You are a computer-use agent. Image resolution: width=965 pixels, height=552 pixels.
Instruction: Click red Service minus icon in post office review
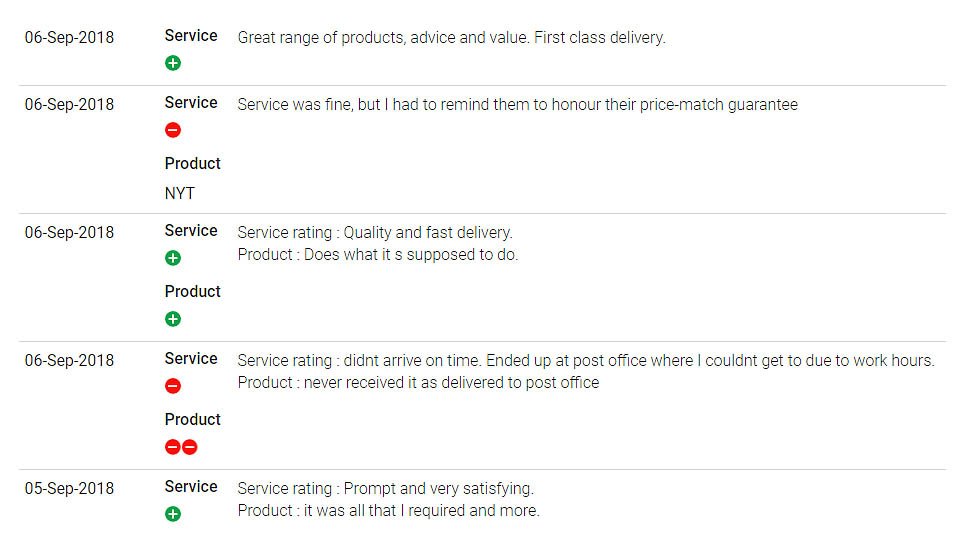click(173, 386)
